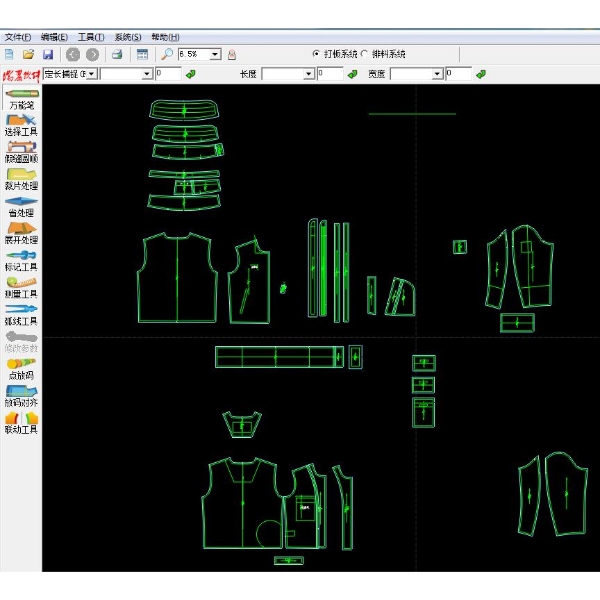The image size is (600, 600).
Task: Open the 文件(F) menu
Action: pyautogui.click(x=18, y=37)
